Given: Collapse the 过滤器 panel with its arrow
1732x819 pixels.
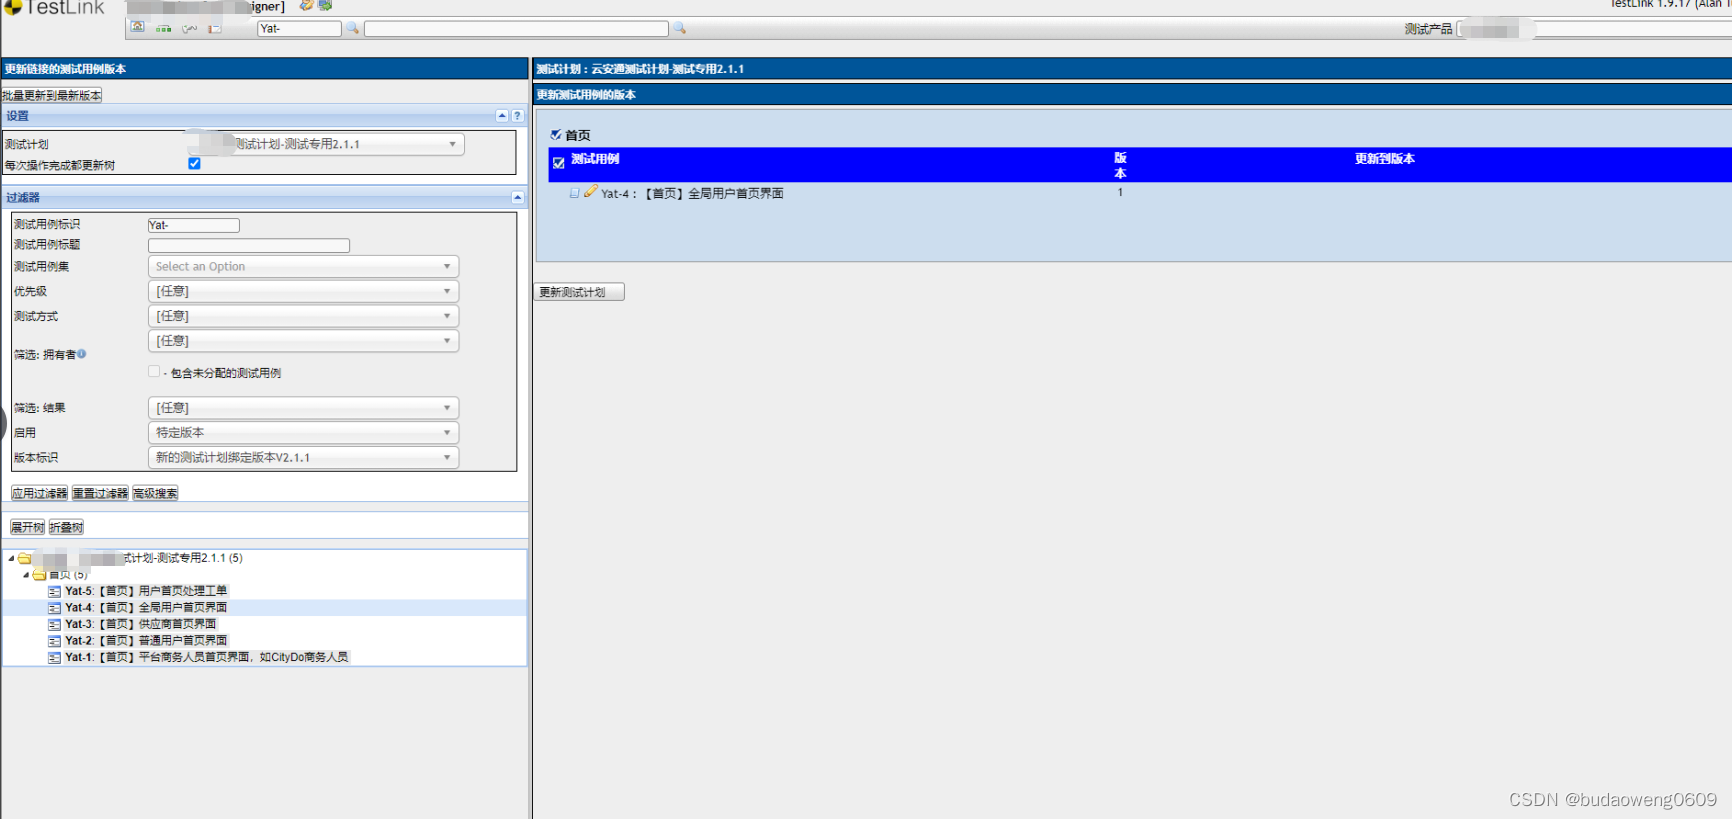Looking at the screenshot, I should [x=517, y=198].
